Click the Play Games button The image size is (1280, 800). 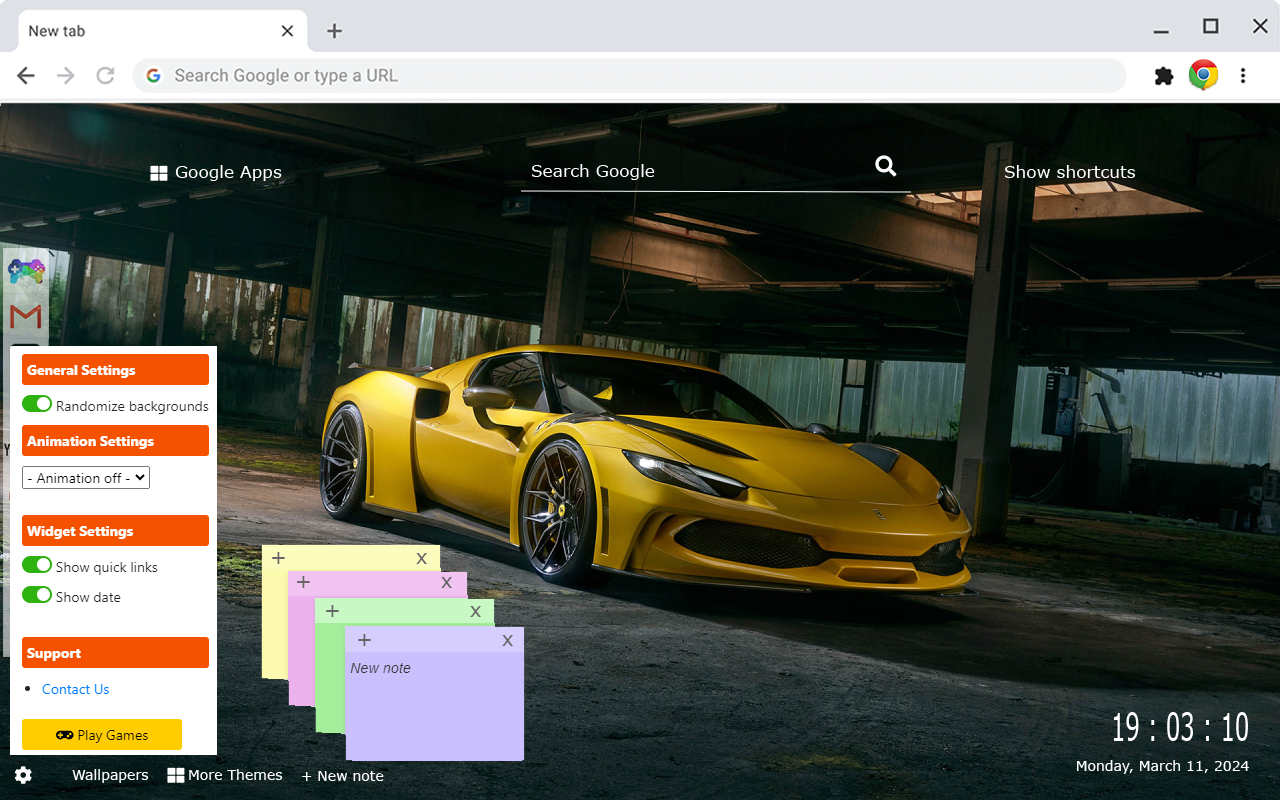102,735
